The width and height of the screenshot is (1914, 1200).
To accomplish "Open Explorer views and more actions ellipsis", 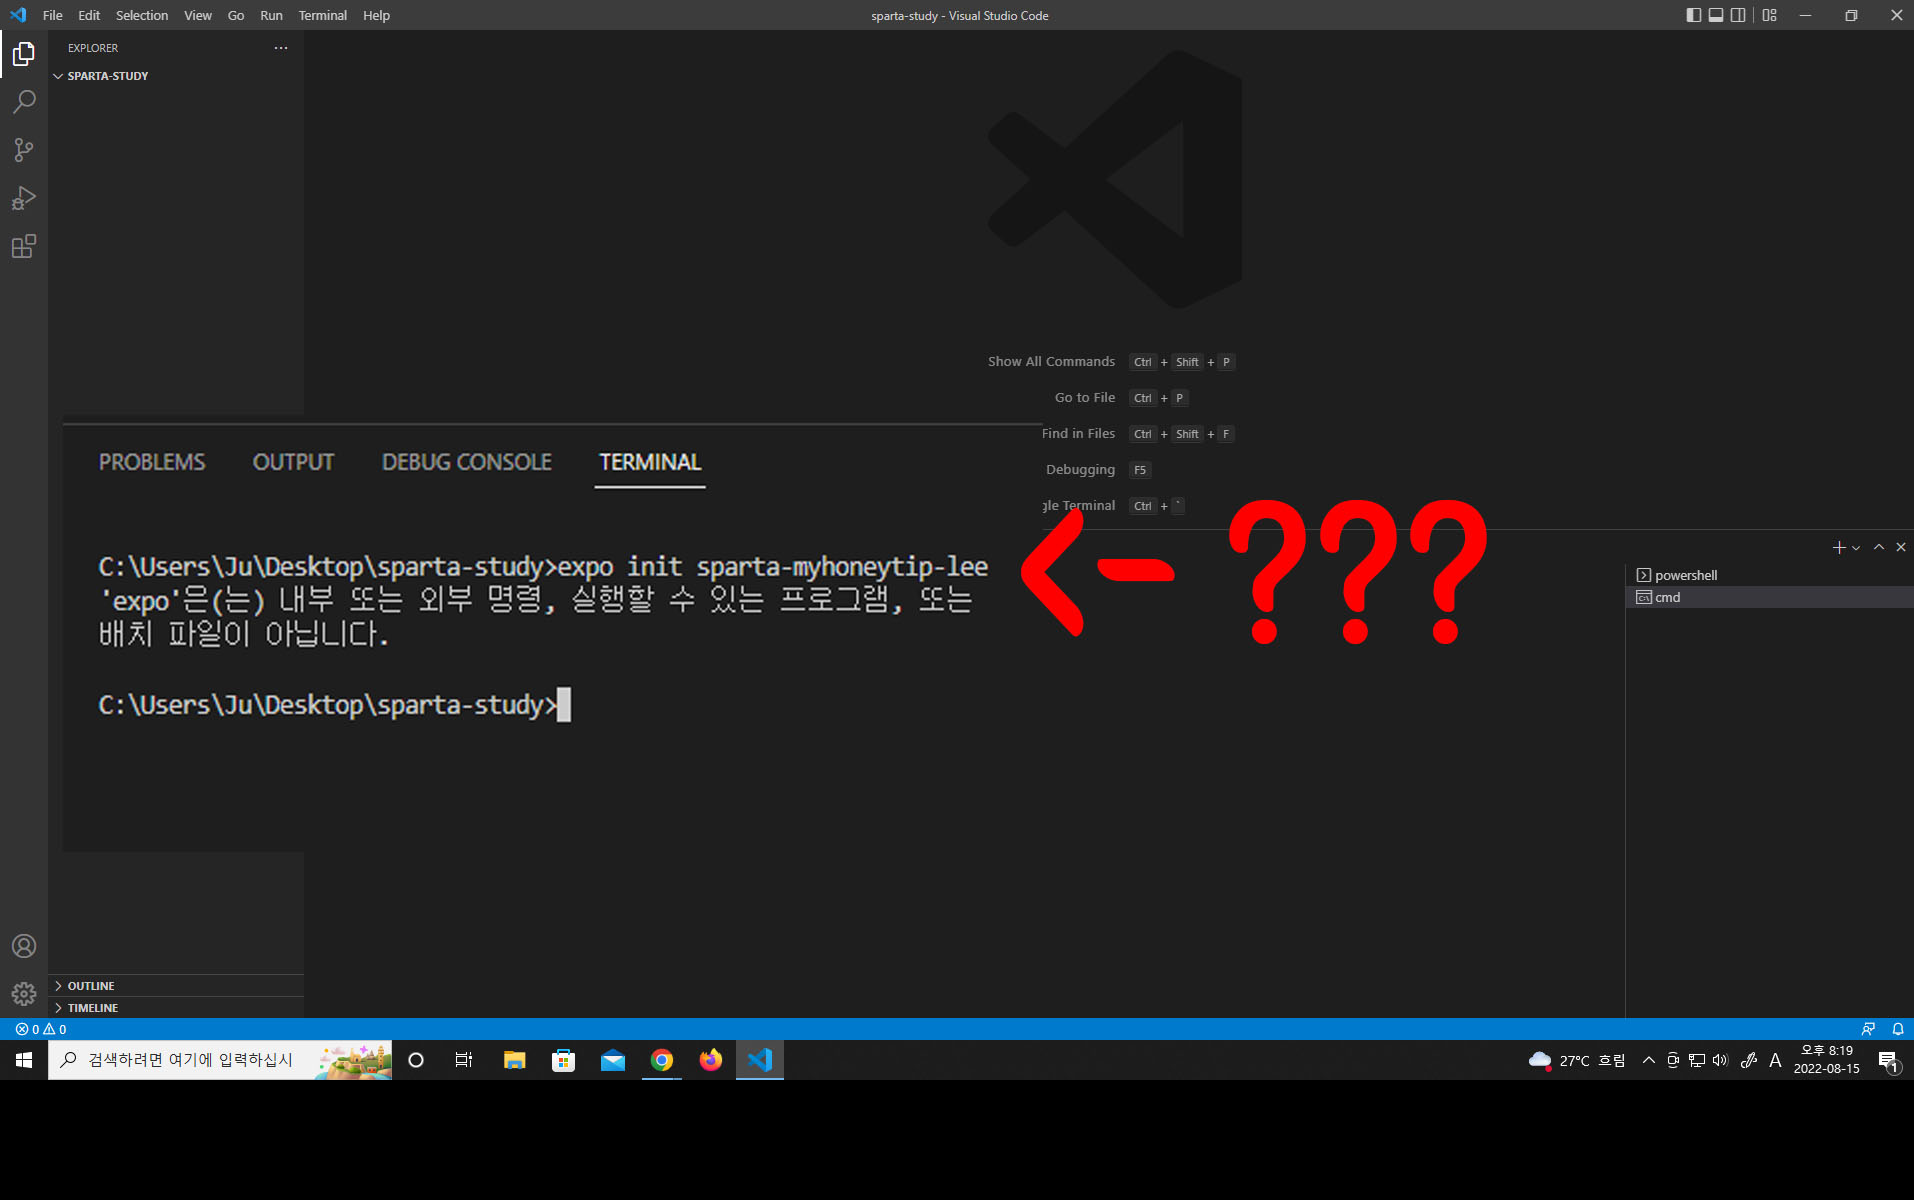I will coord(281,48).
